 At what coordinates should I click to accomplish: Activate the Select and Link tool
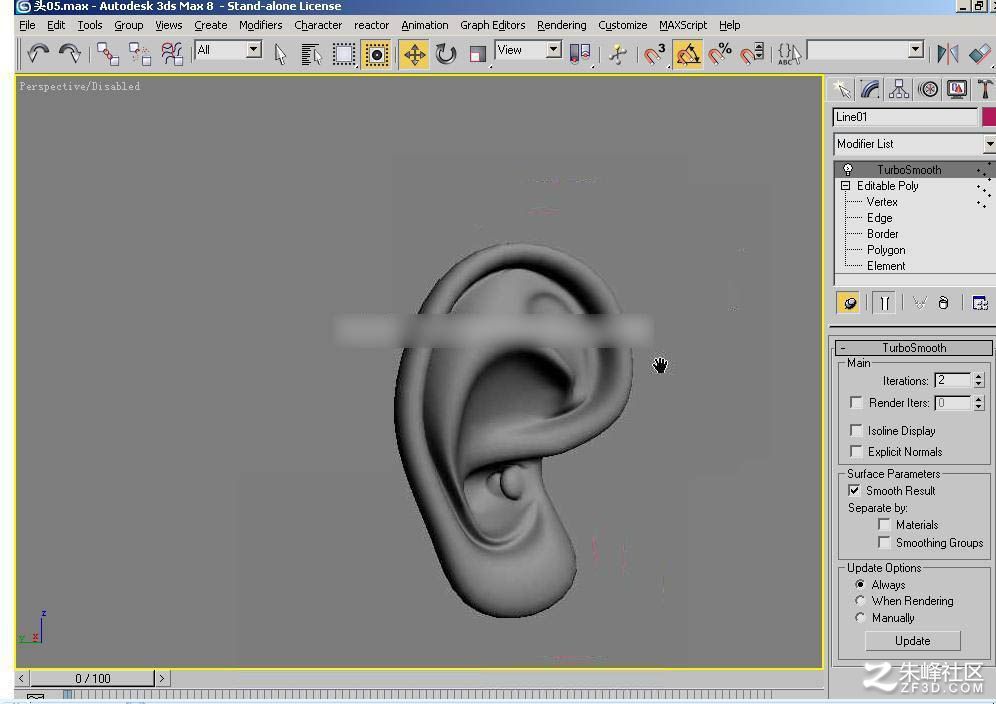[108, 53]
